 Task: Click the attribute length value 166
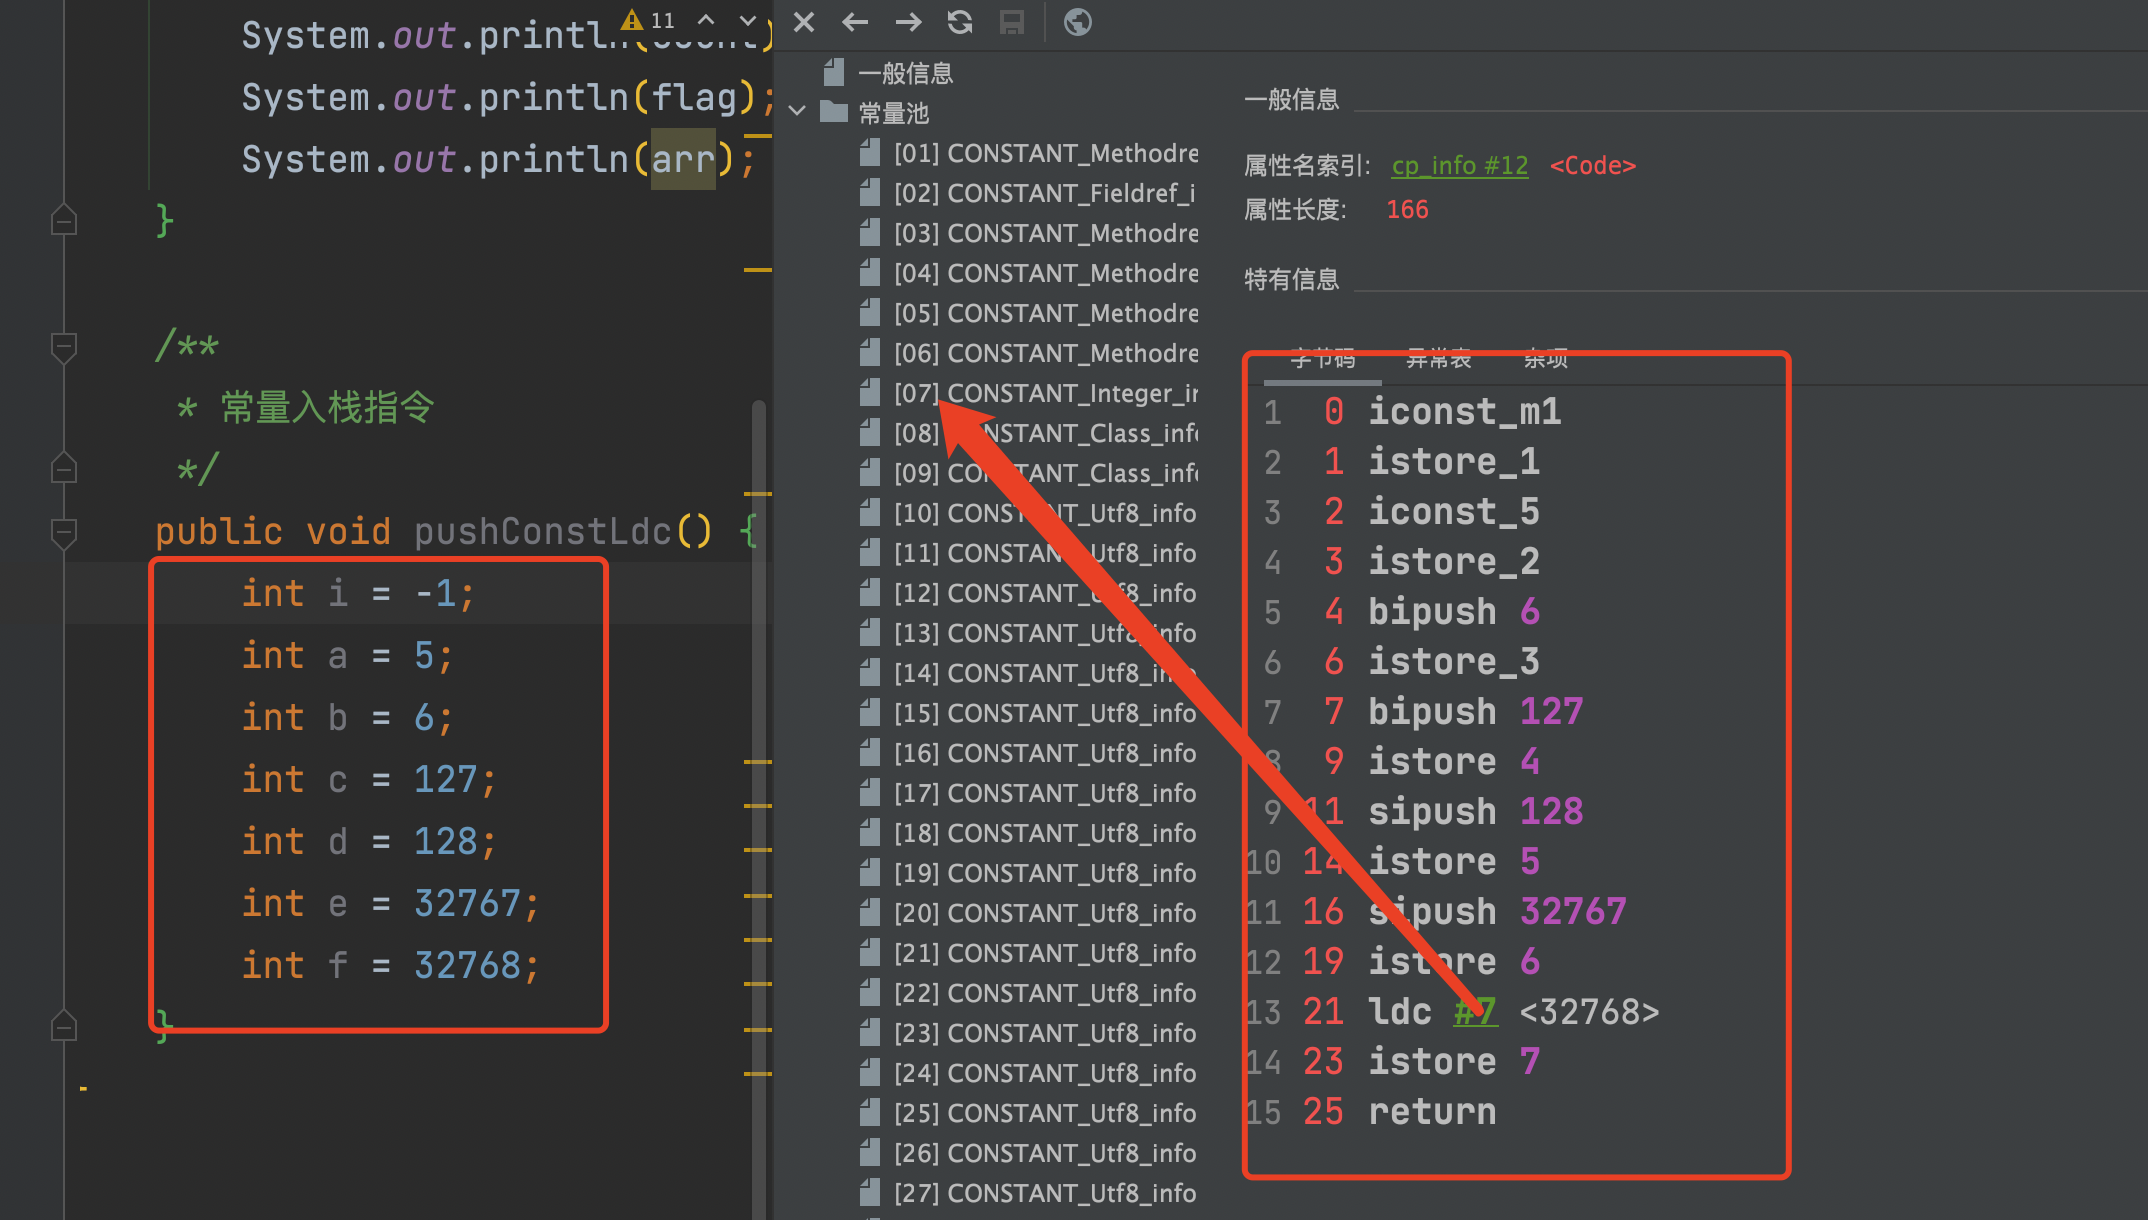coord(1407,209)
